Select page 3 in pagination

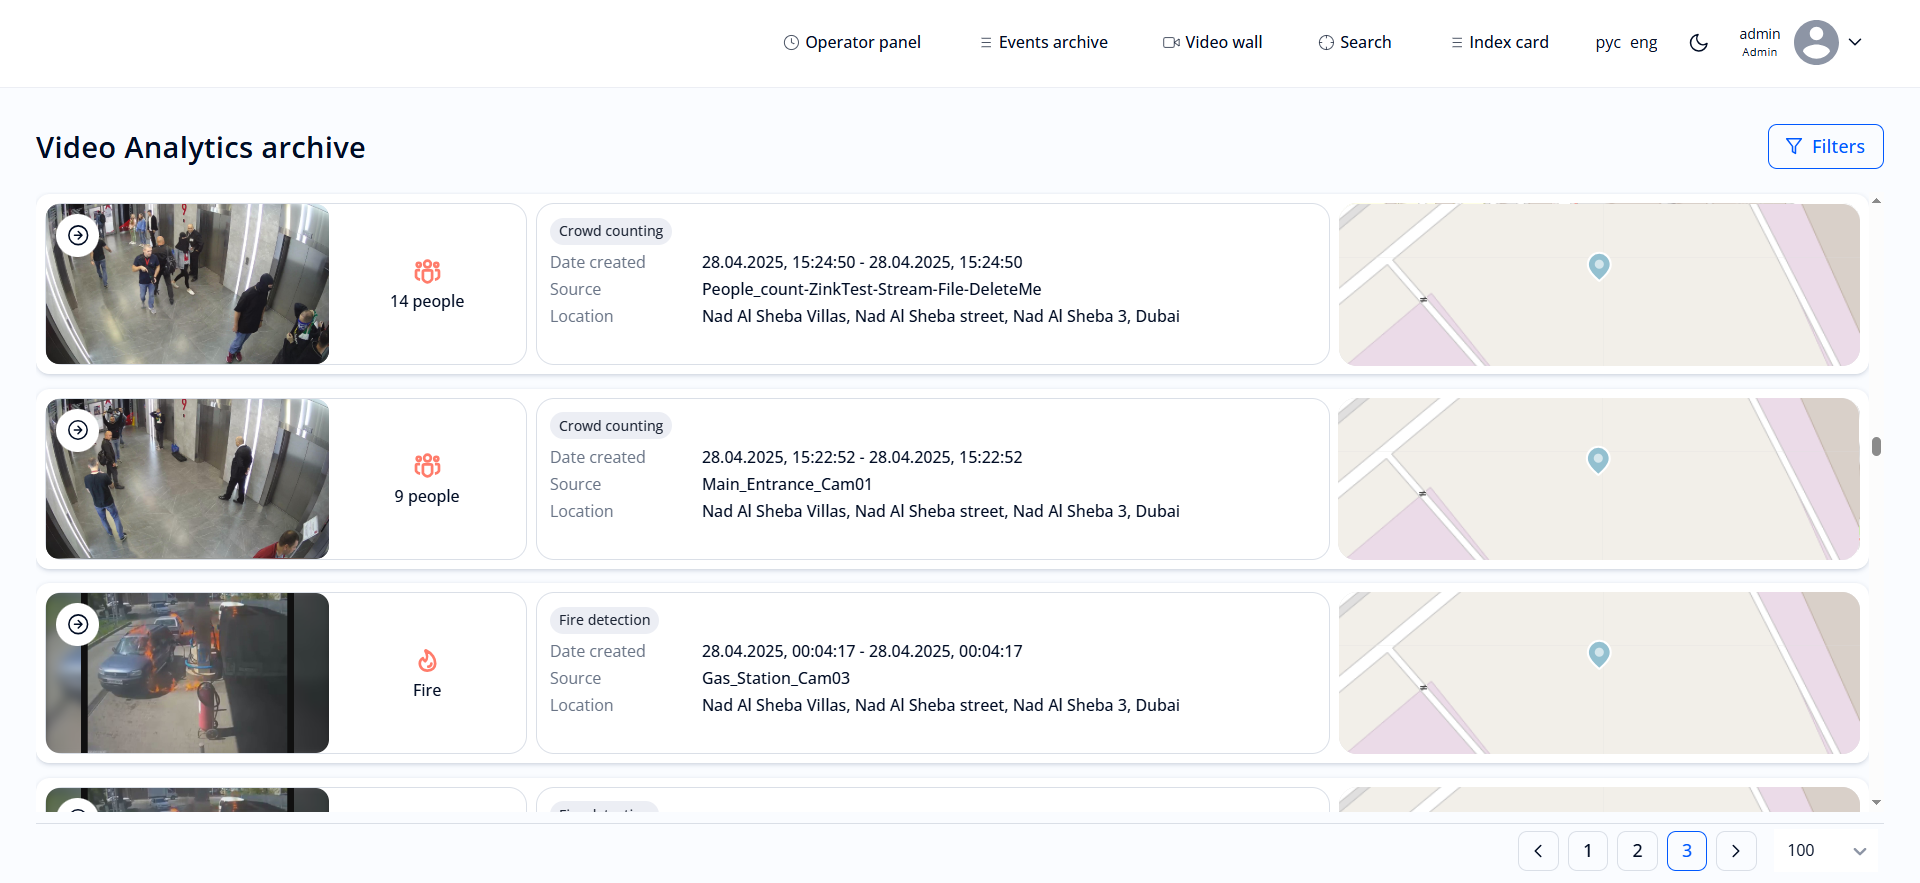point(1687,851)
